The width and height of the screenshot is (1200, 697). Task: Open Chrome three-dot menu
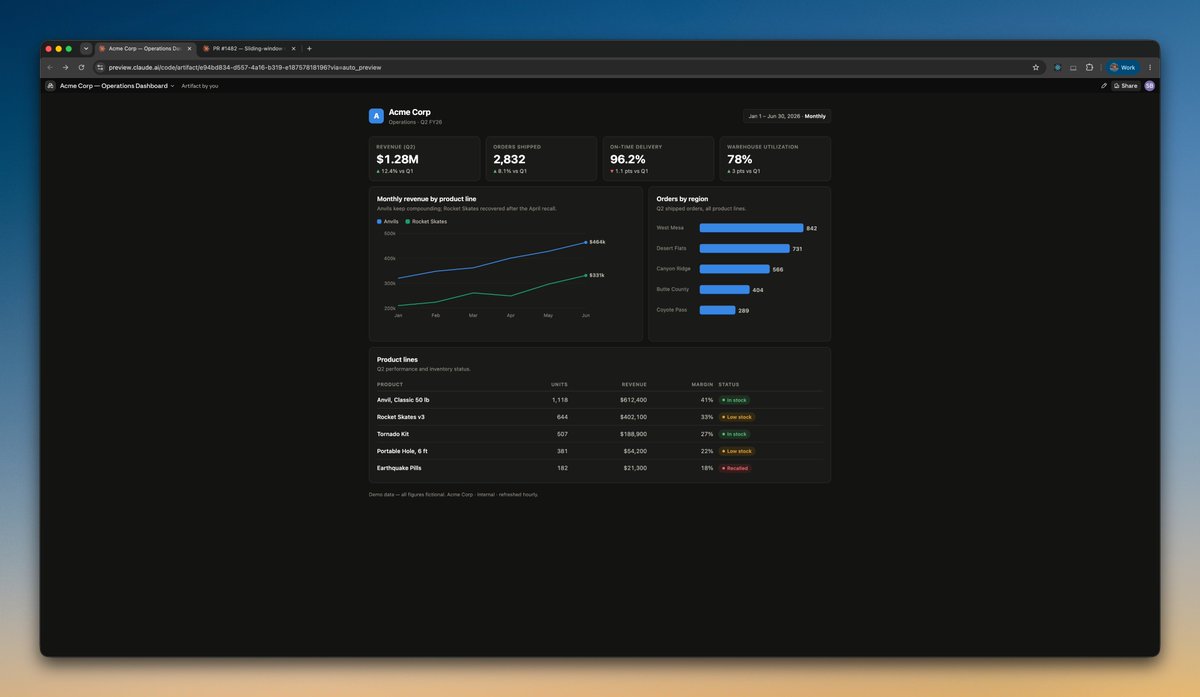[x=1150, y=67]
